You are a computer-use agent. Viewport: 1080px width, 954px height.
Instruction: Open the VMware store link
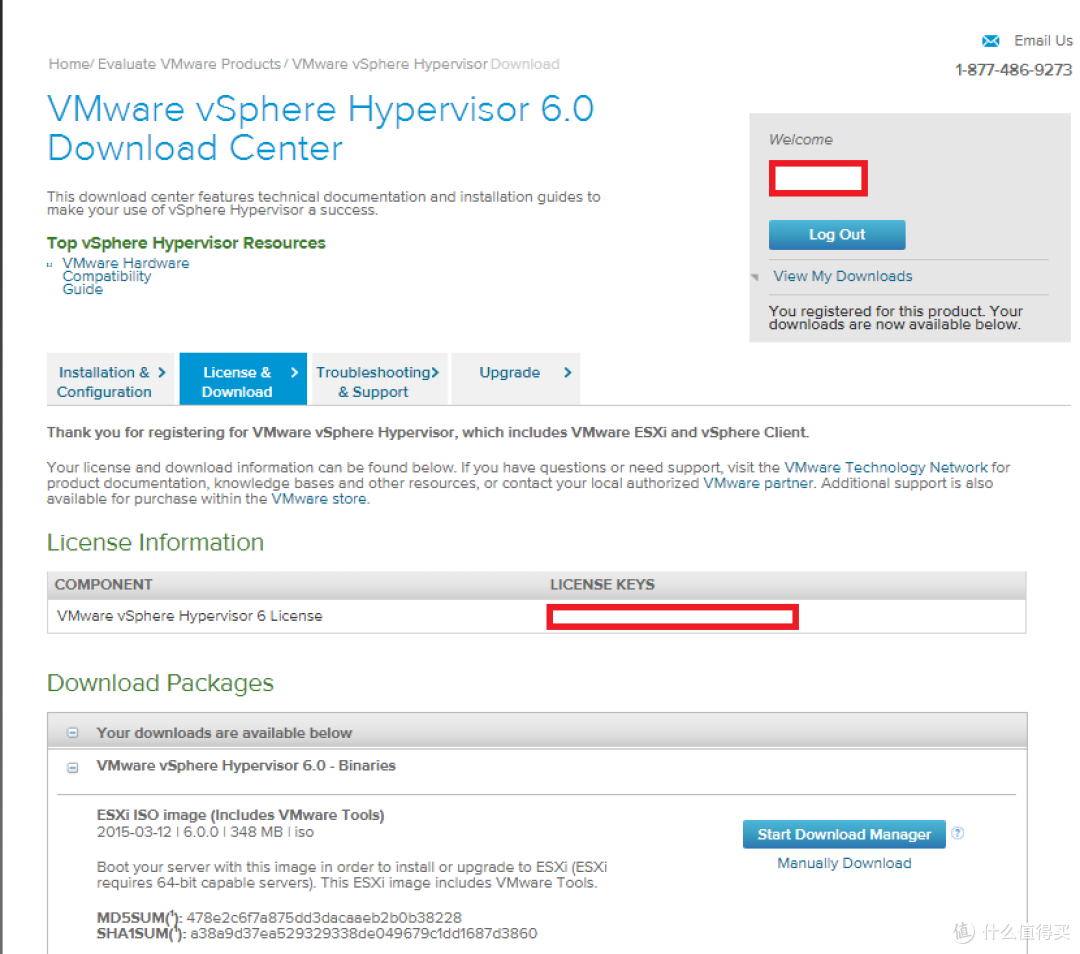(319, 499)
